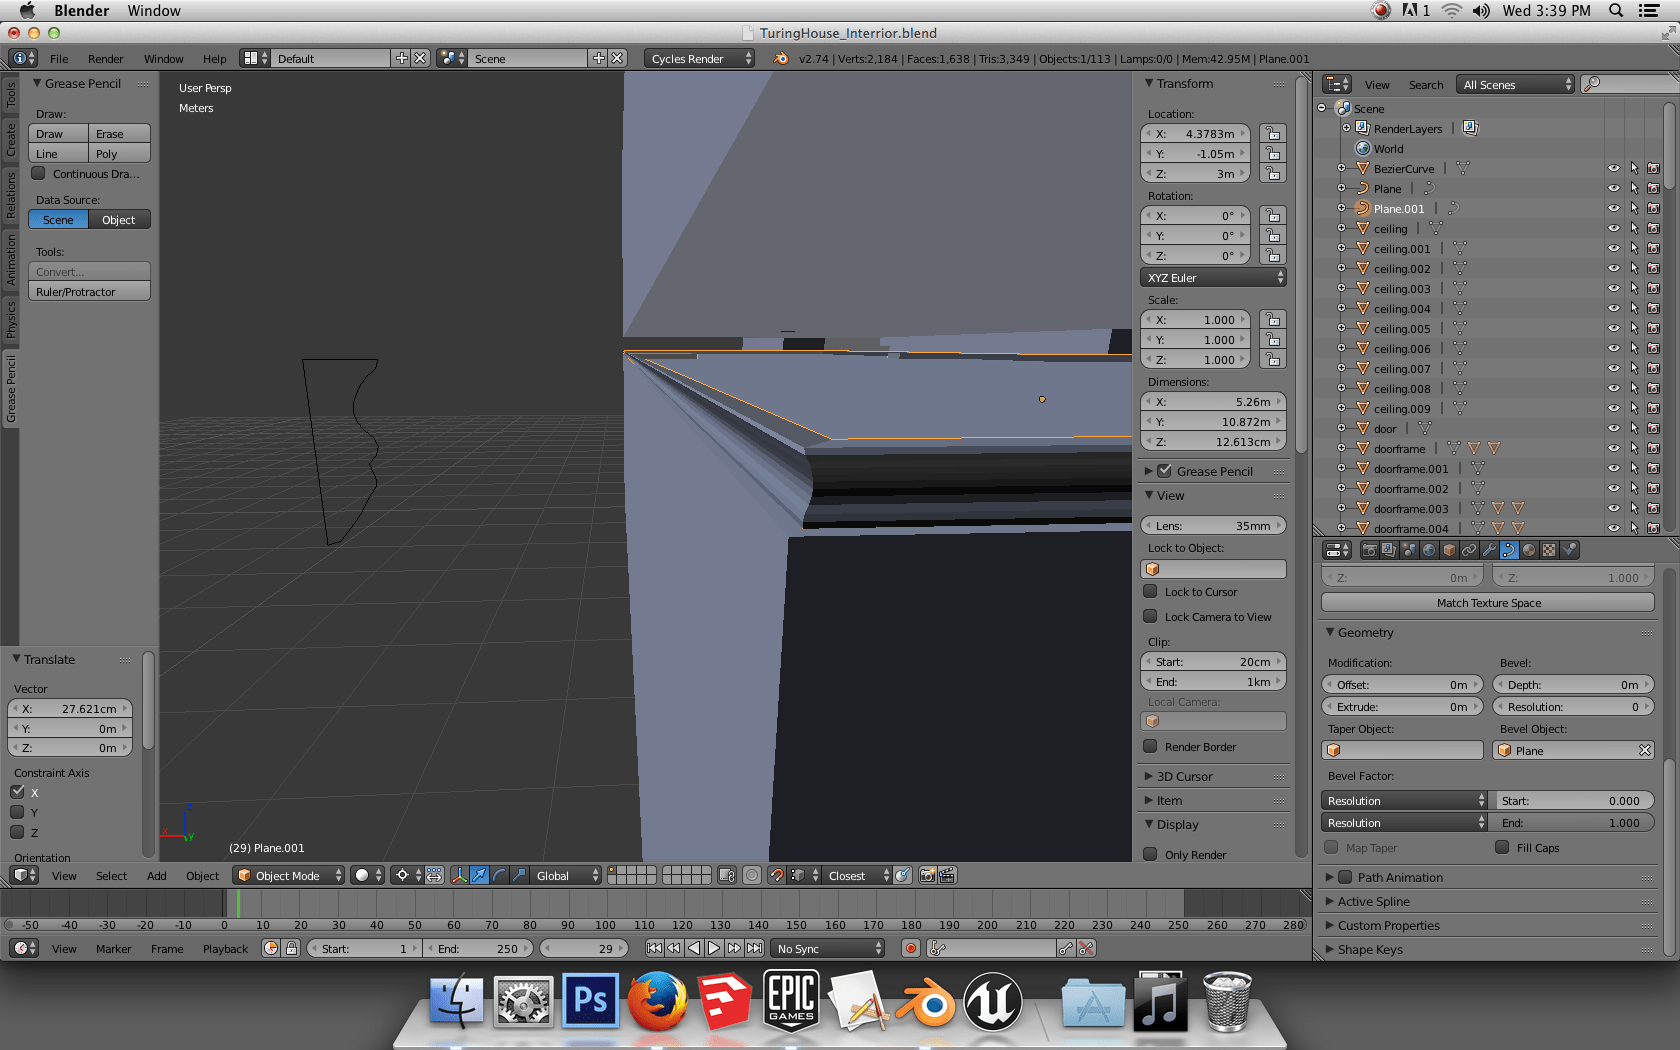Open the Texture properties tab (checkered icon)
The height and width of the screenshot is (1050, 1680).
pyautogui.click(x=1549, y=550)
